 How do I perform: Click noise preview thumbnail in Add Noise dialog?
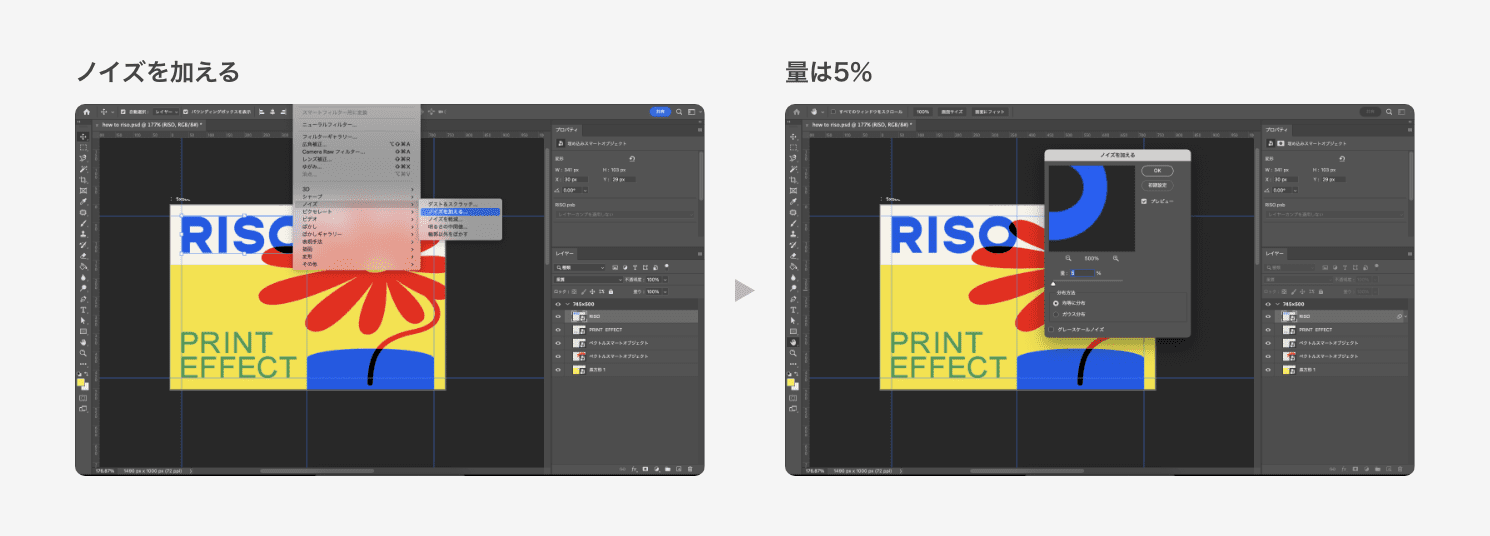[x=1092, y=208]
